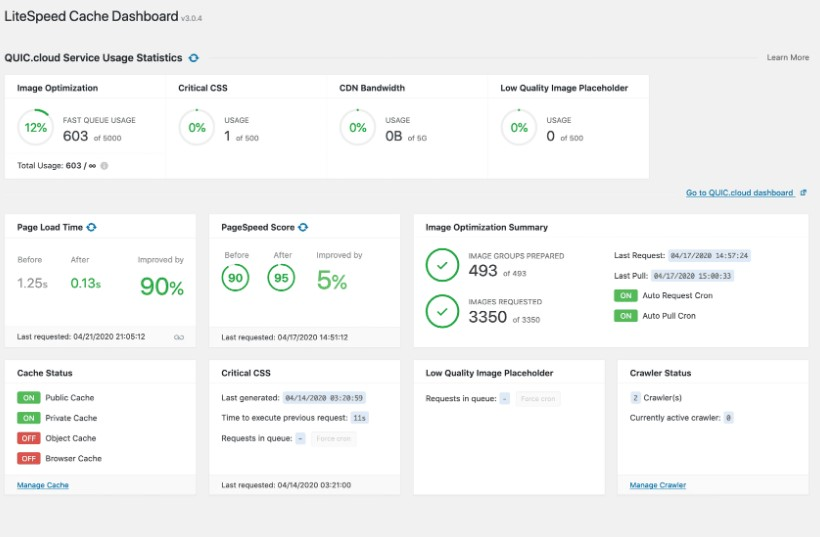Image resolution: width=820 pixels, height=537 pixels.
Task: Open the Manage Crawler link
Action: pos(657,485)
